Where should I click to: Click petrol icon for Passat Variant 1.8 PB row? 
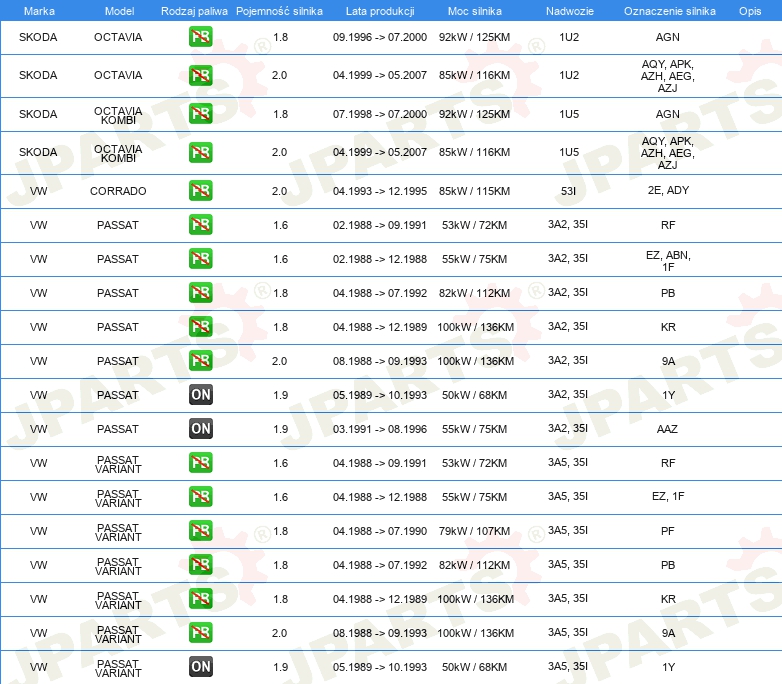pos(200,564)
